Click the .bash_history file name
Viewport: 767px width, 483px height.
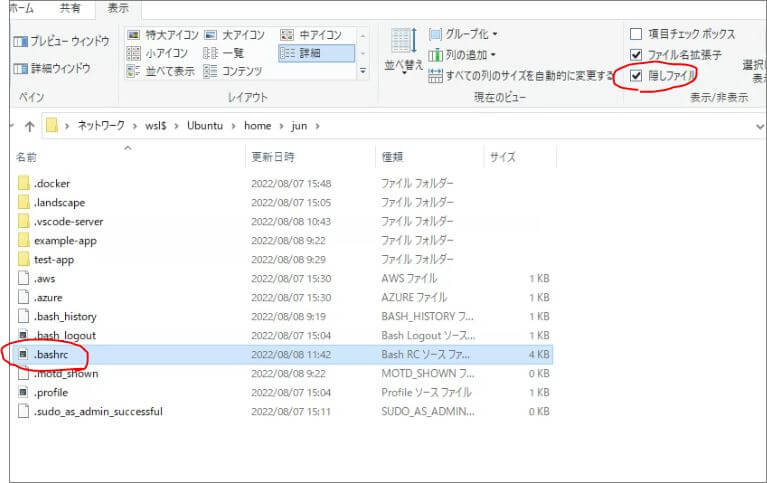pos(65,317)
